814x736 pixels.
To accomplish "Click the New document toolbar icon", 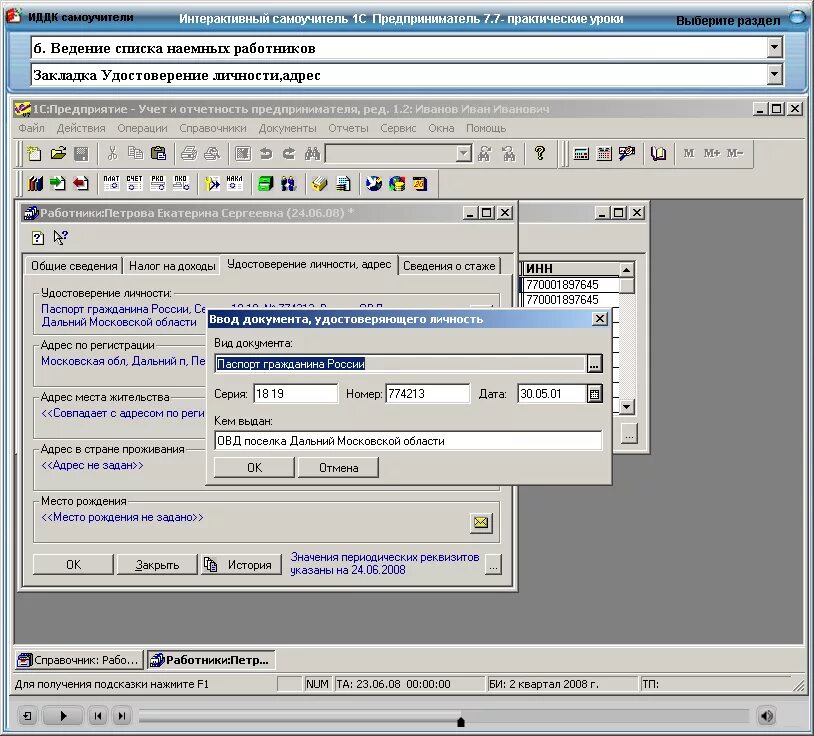I will [x=35, y=153].
